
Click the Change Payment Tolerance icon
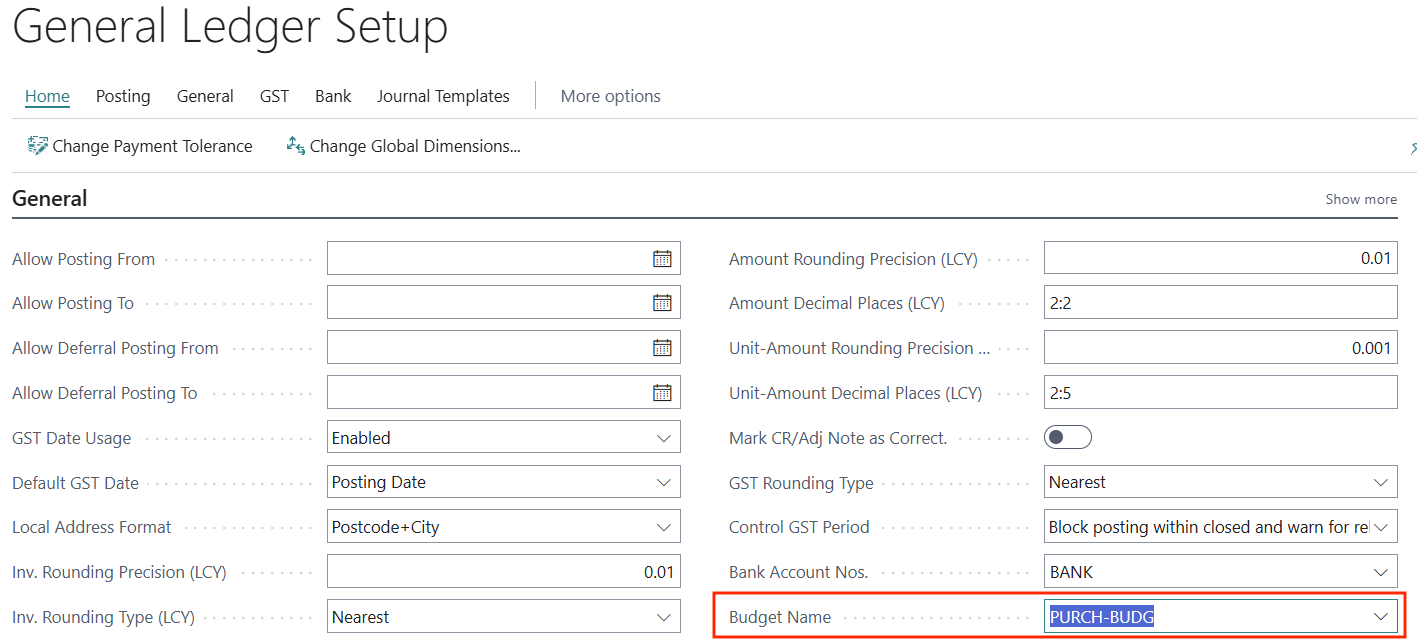coord(38,146)
